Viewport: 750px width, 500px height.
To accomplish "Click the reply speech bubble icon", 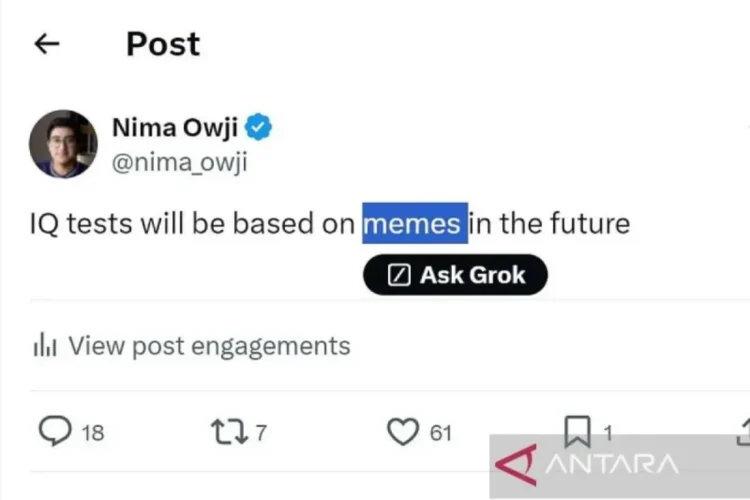I will click(x=54, y=431).
